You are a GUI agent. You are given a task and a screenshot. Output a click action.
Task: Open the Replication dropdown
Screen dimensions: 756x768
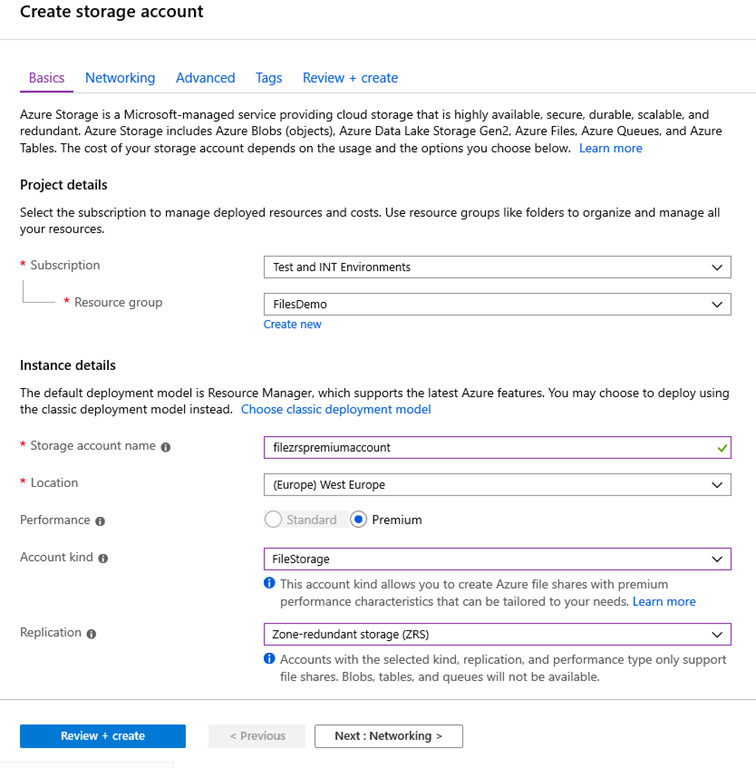496,634
